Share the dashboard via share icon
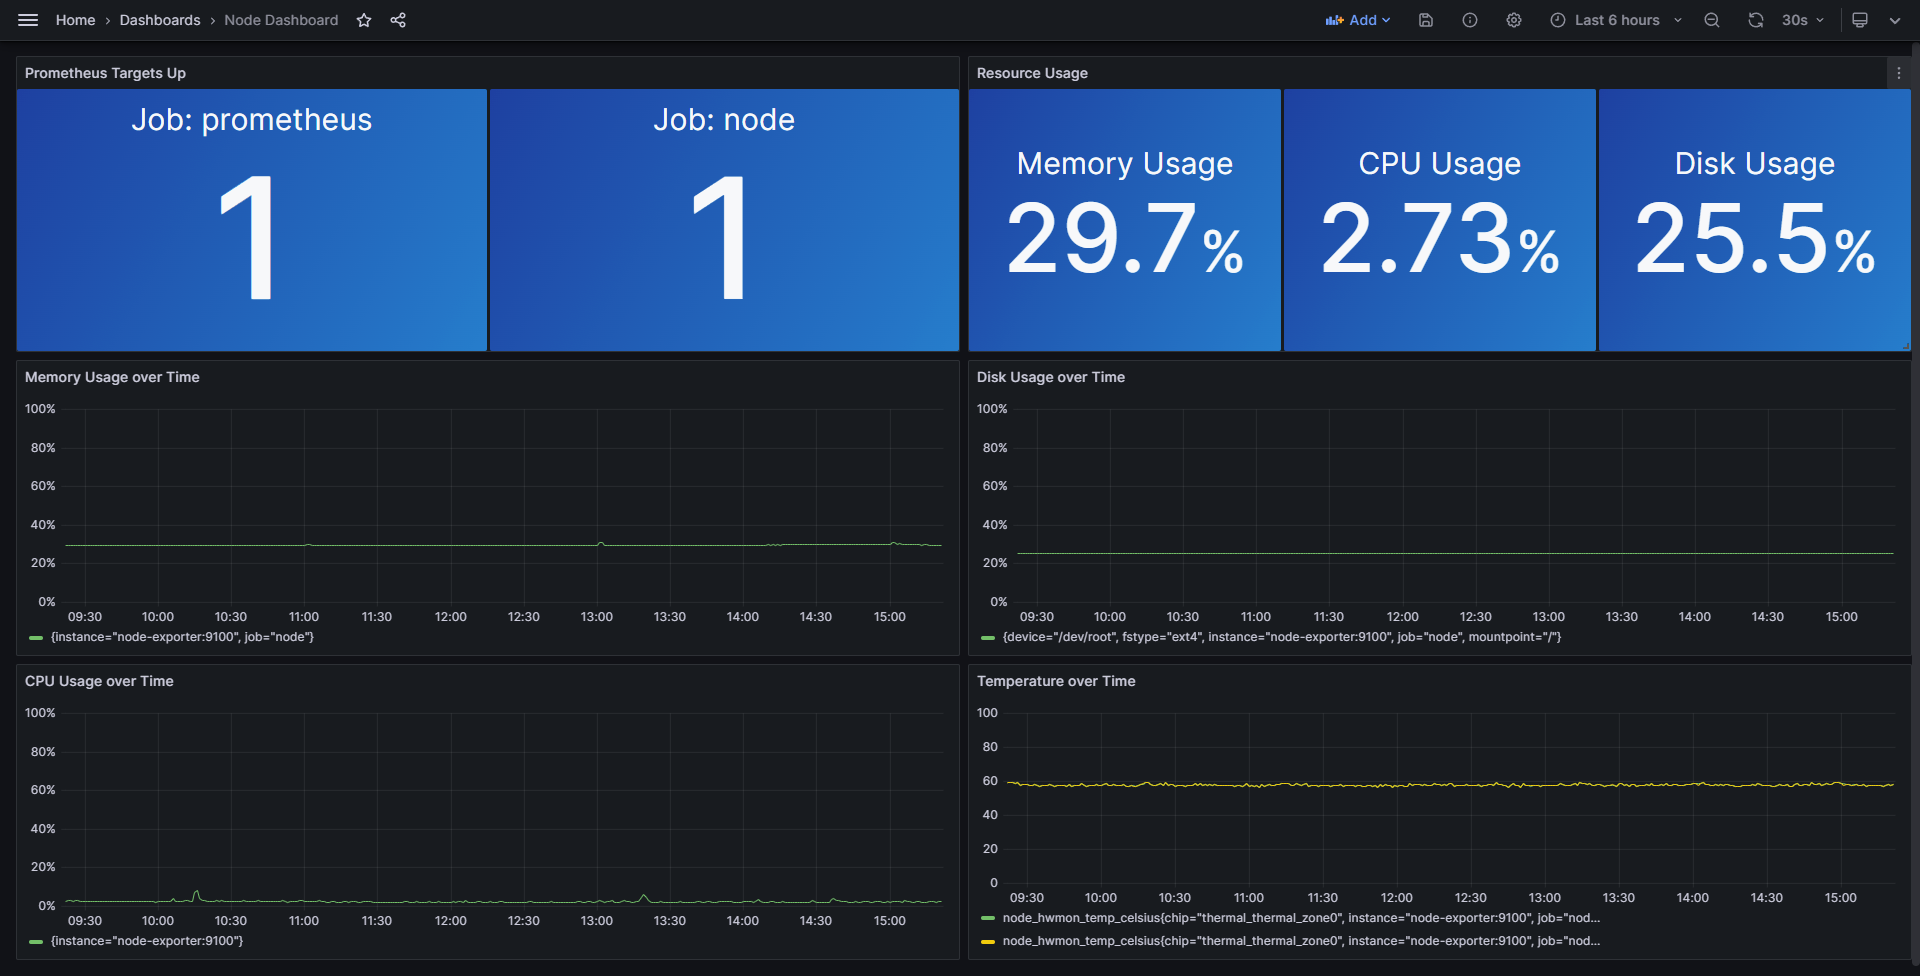The width and height of the screenshot is (1920, 976). pos(398,20)
